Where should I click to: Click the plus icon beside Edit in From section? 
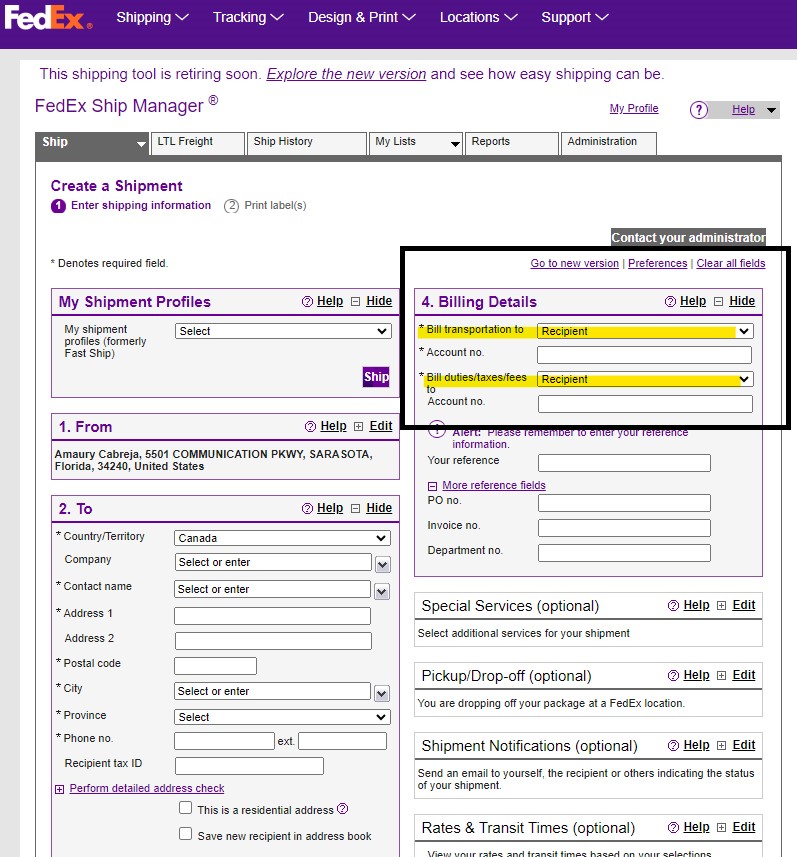(358, 426)
